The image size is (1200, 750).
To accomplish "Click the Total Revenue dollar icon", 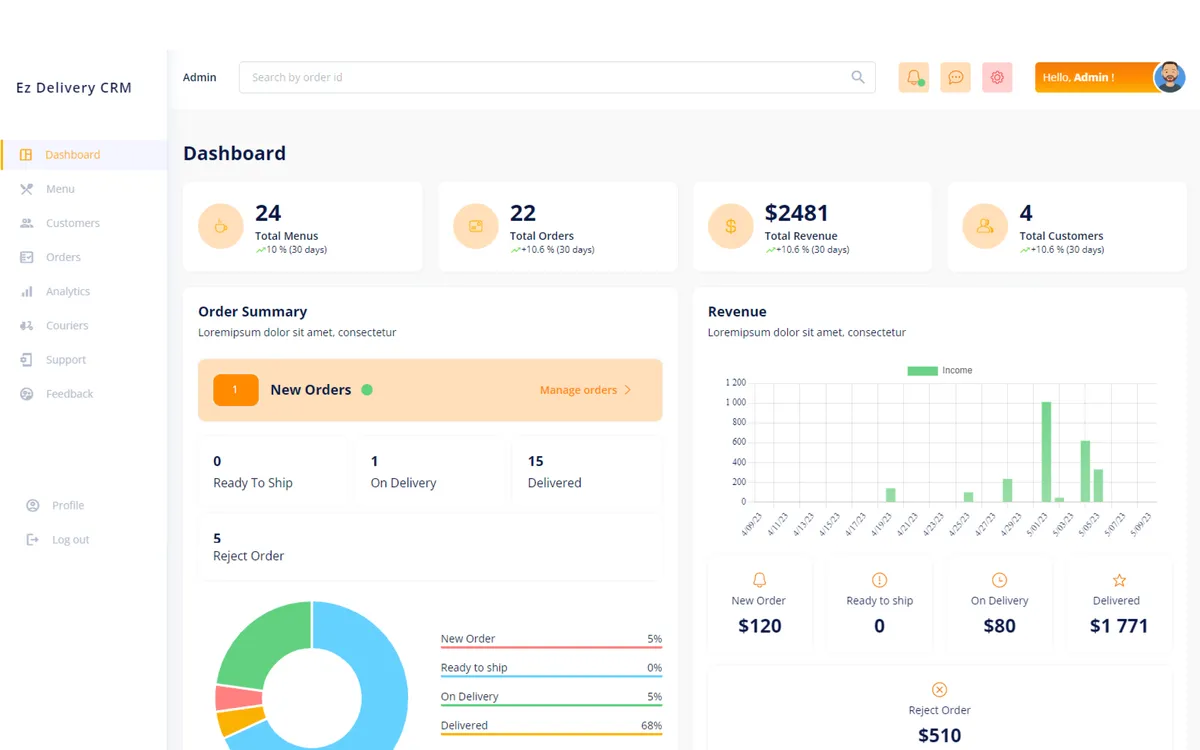I will 730,226.
